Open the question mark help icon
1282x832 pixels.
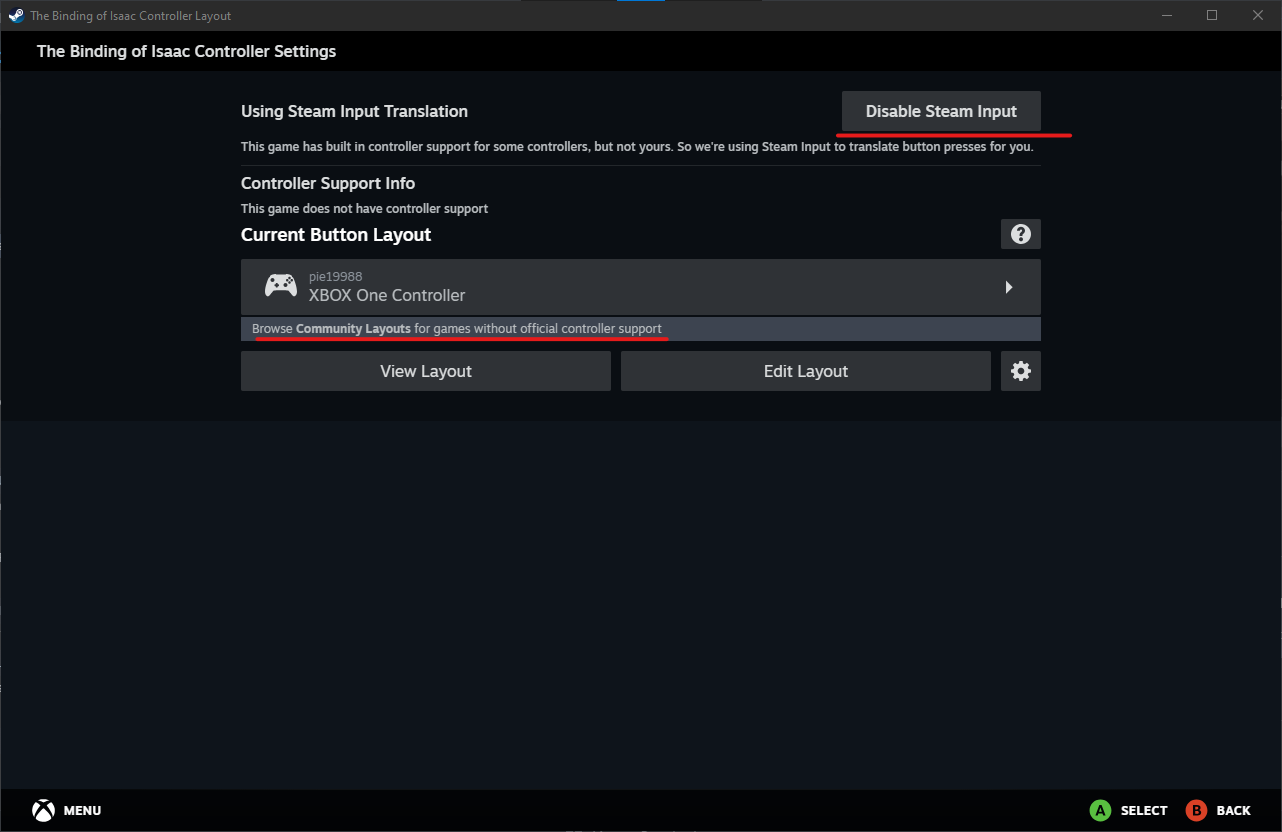tap(1020, 234)
